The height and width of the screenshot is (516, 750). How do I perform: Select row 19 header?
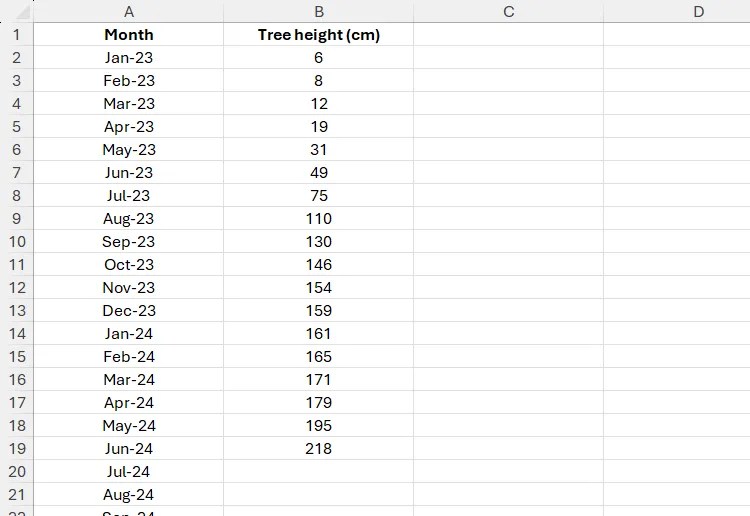(17, 449)
